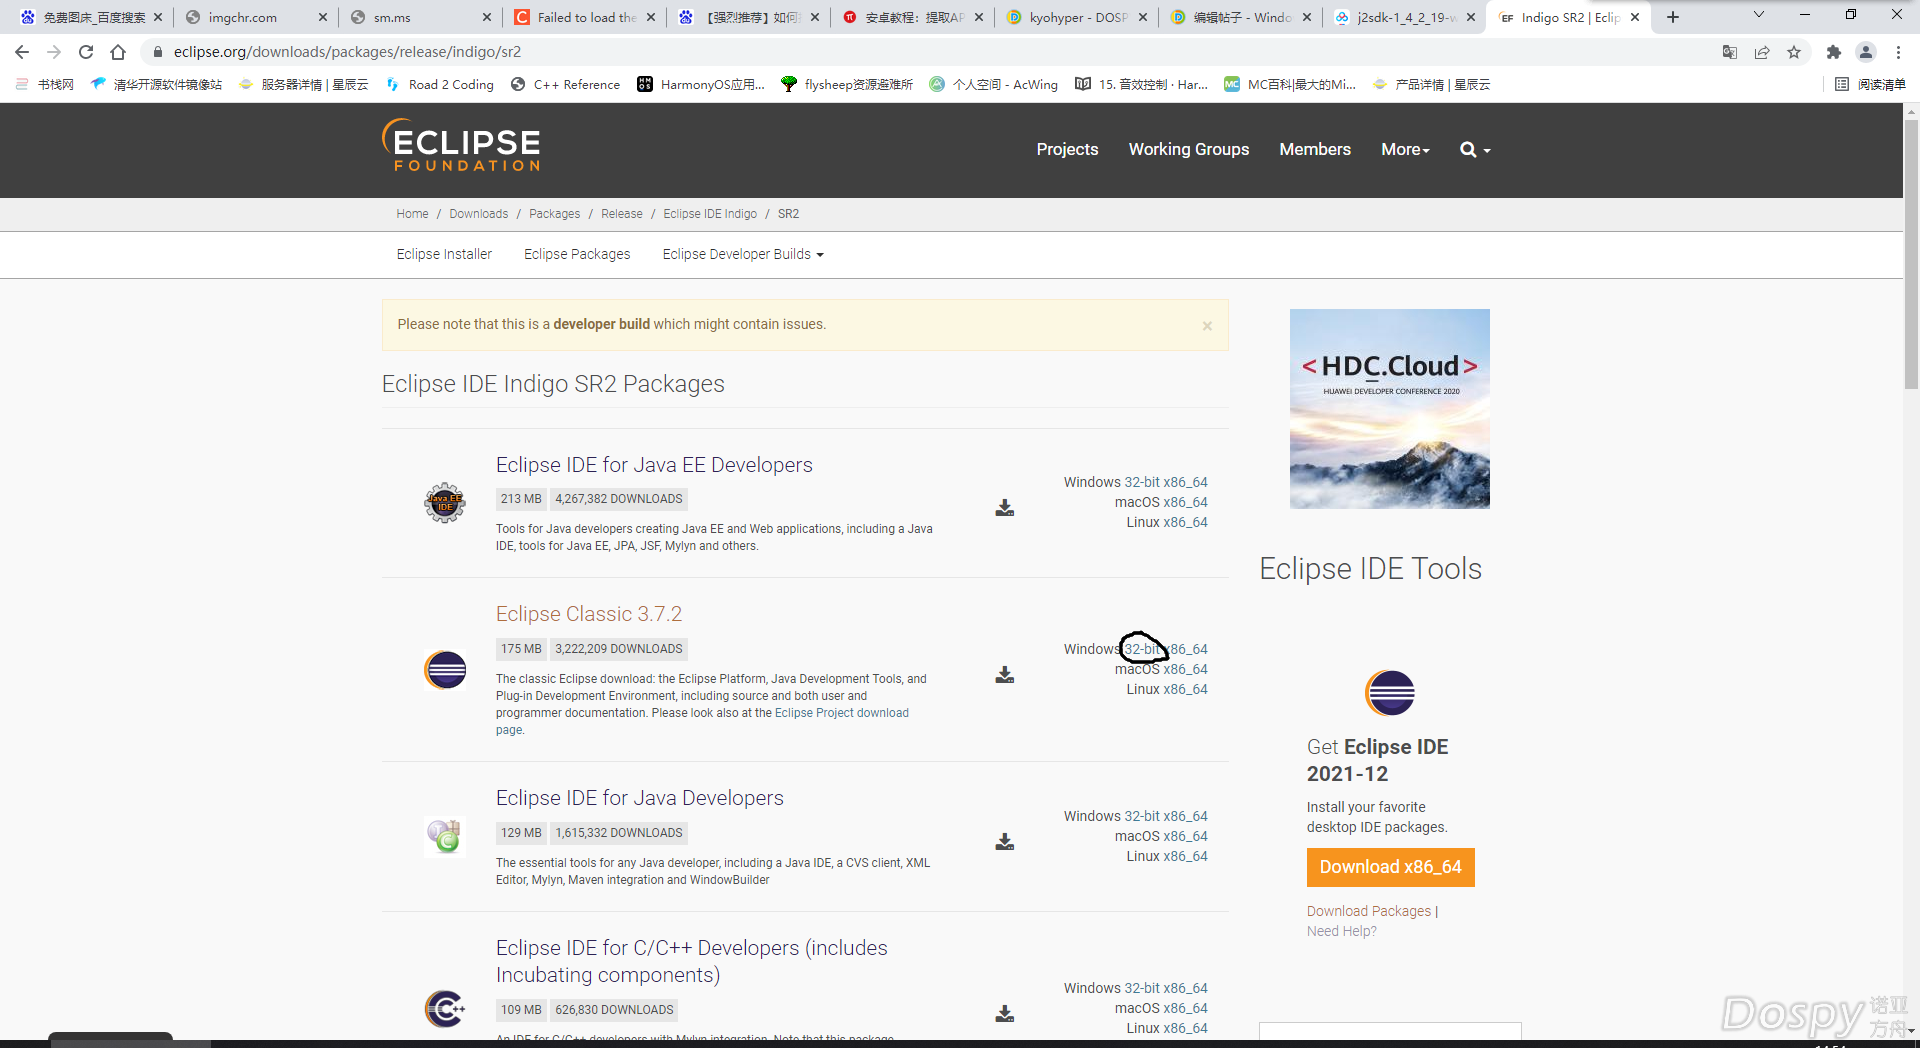The height and width of the screenshot is (1048, 1920).
Task: Click Windows 32-bit link for C/C++ Developers
Action: coord(1141,988)
